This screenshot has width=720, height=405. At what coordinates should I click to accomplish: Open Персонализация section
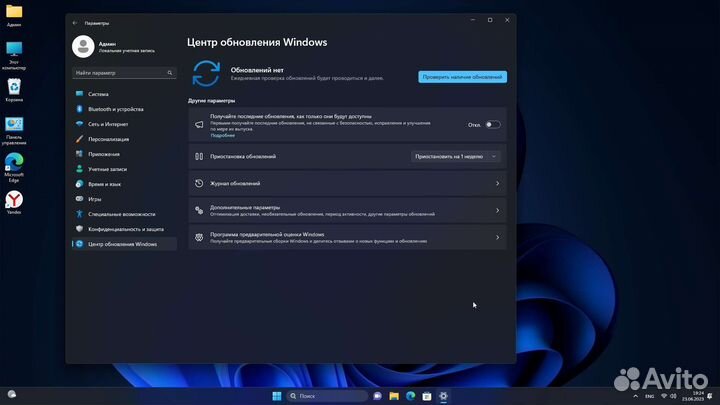pos(124,139)
